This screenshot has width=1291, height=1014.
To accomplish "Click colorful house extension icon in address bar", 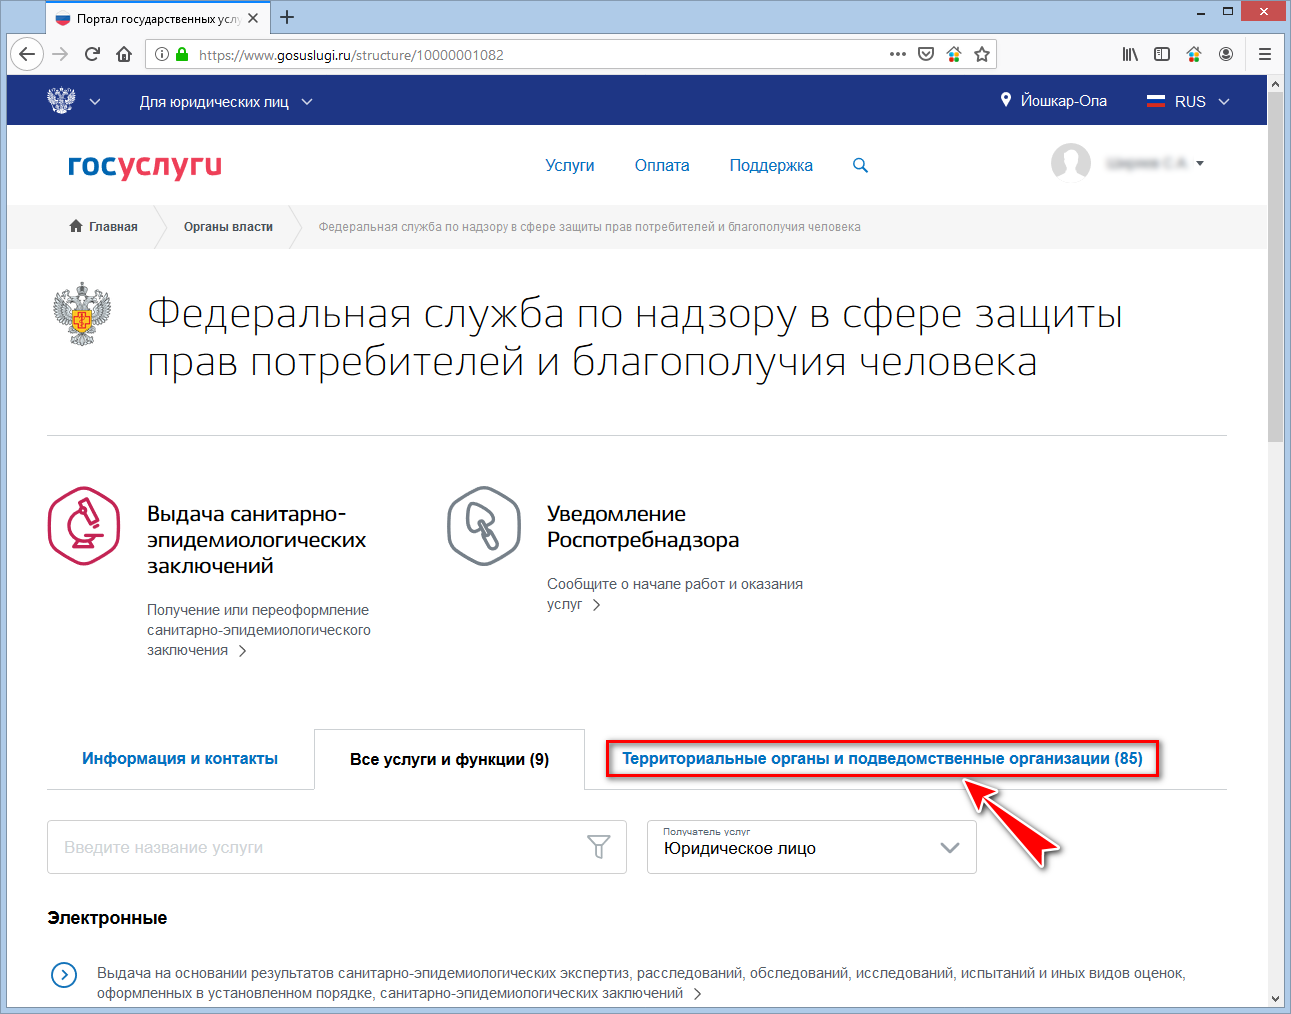I will [954, 54].
